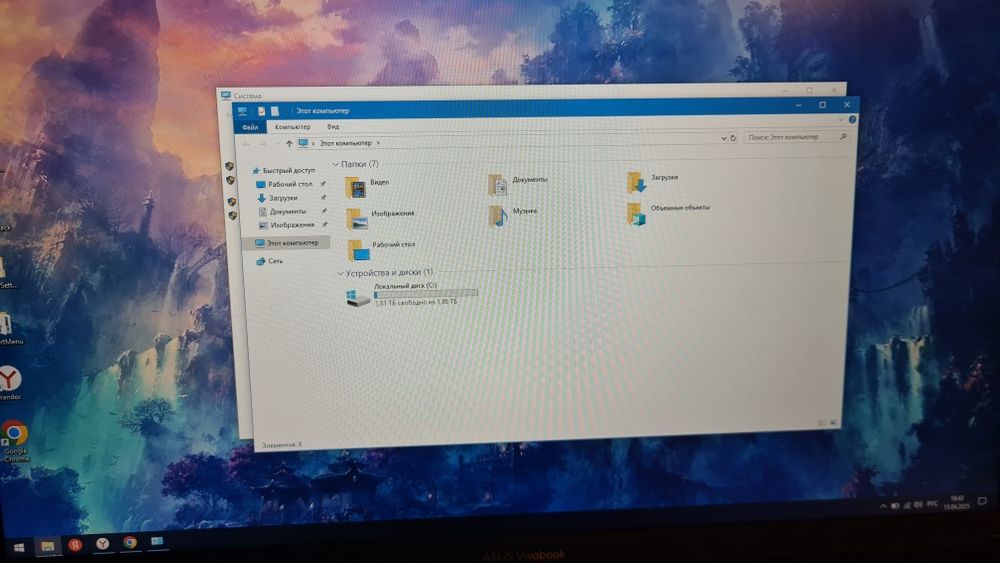The image size is (1000, 563).
Task: Click disk C usage bar
Action: tap(426, 294)
